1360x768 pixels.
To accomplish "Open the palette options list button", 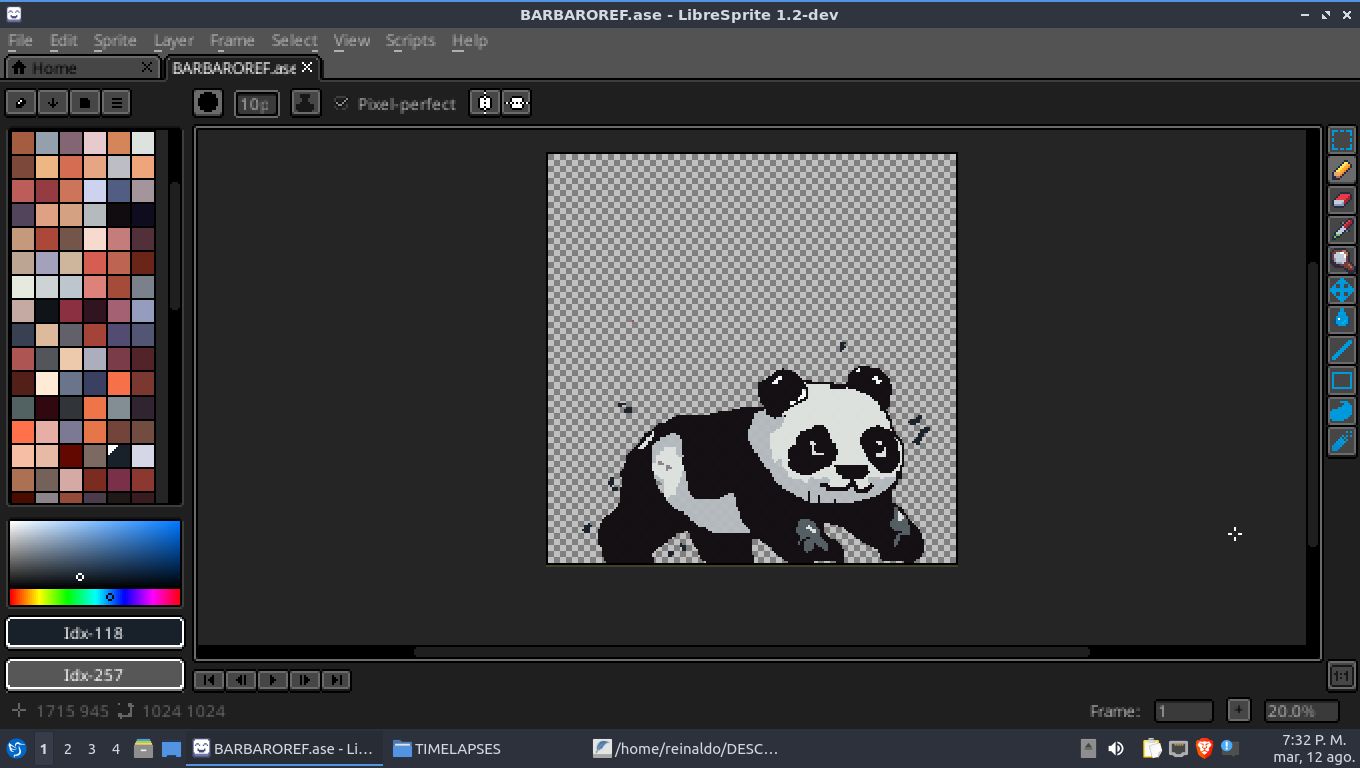I will 117,102.
